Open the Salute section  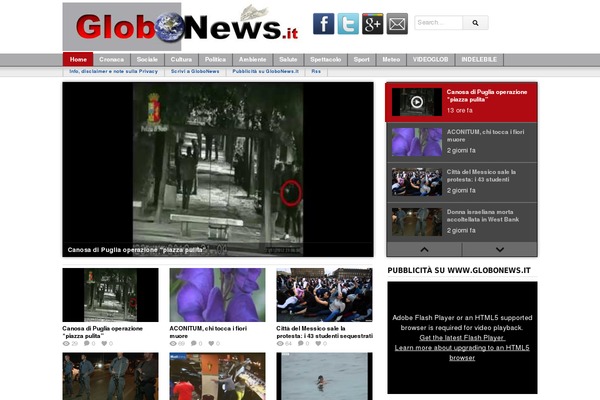tap(288, 60)
